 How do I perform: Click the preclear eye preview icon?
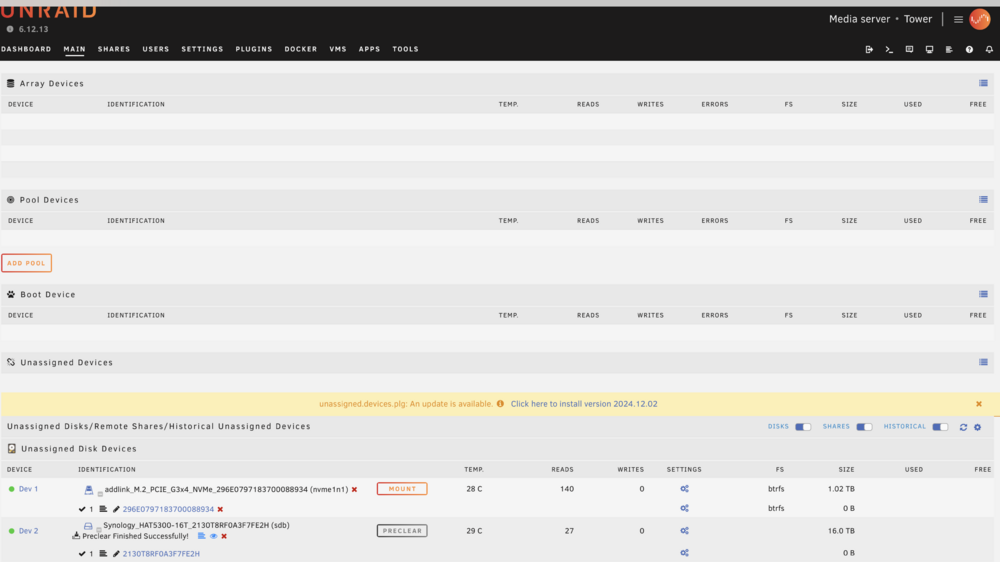(214, 536)
